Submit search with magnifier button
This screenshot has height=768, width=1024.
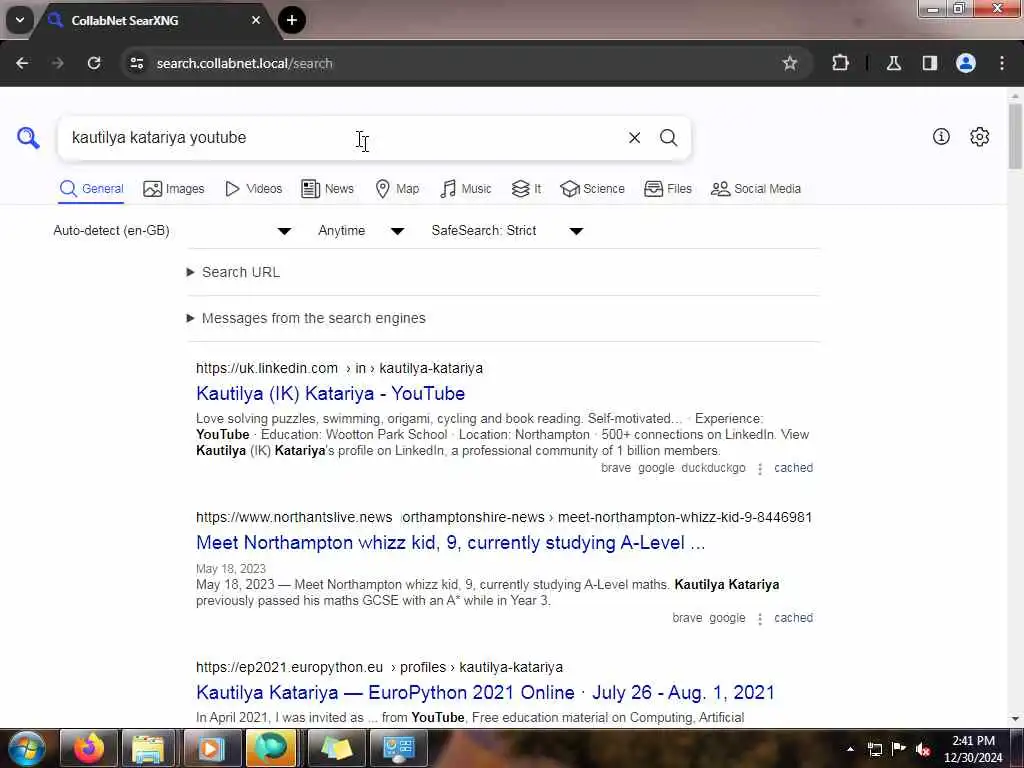[x=668, y=138]
